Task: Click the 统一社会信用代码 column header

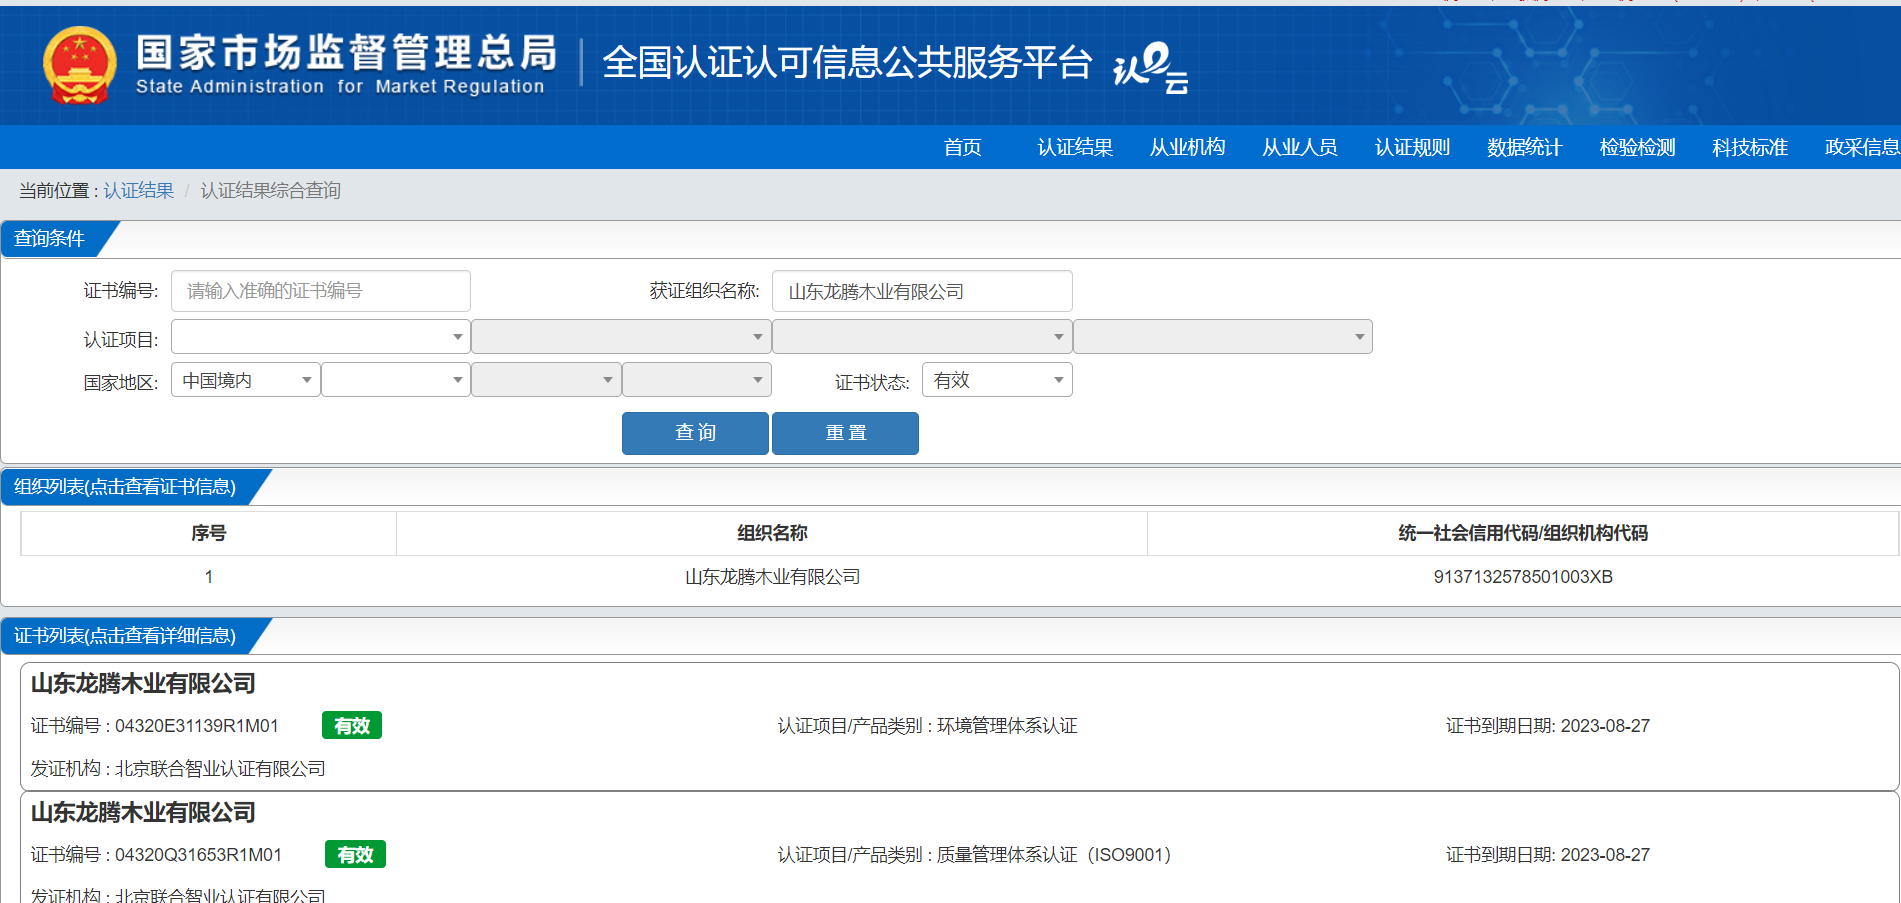Action: (x=1523, y=533)
